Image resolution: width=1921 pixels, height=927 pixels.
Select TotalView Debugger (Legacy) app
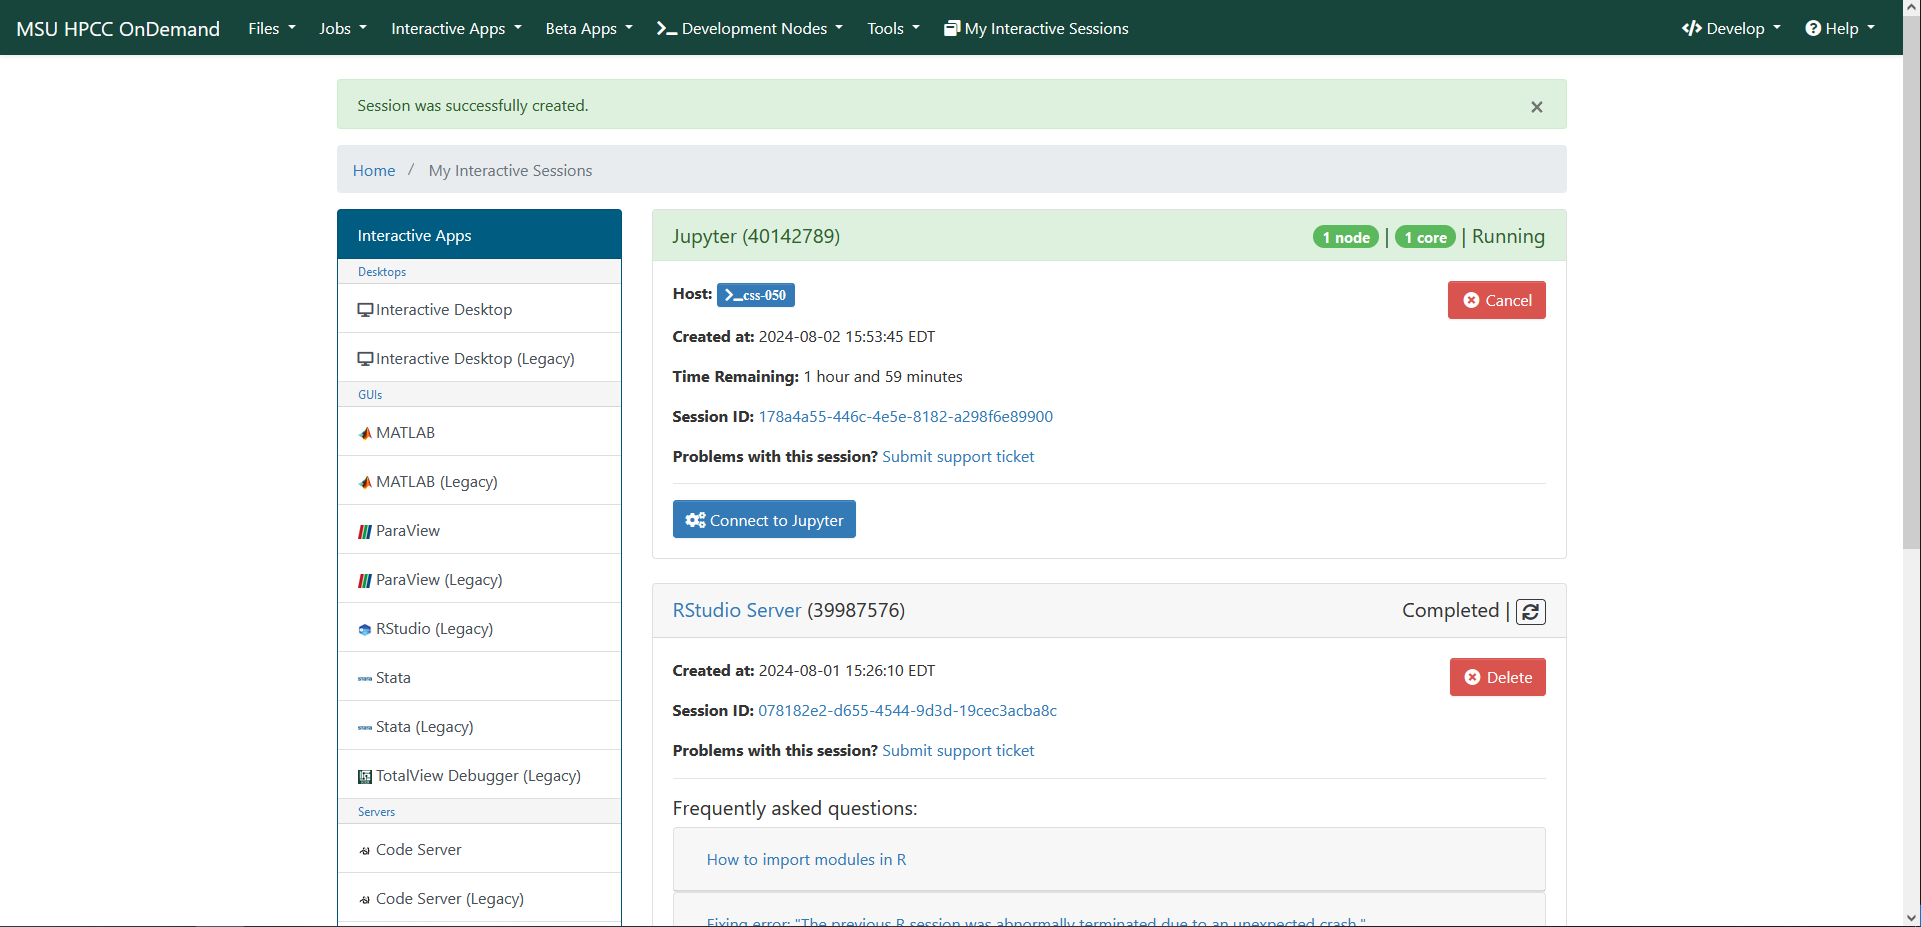click(x=479, y=776)
